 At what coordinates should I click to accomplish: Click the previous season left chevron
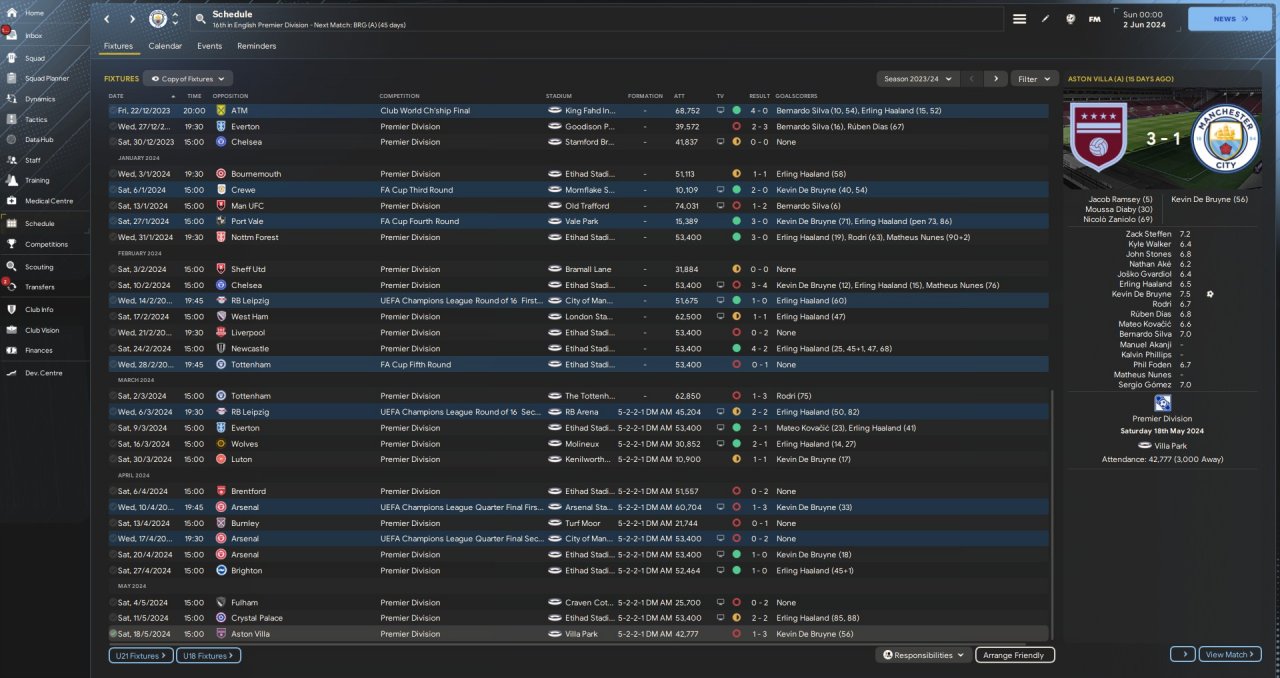(970, 78)
